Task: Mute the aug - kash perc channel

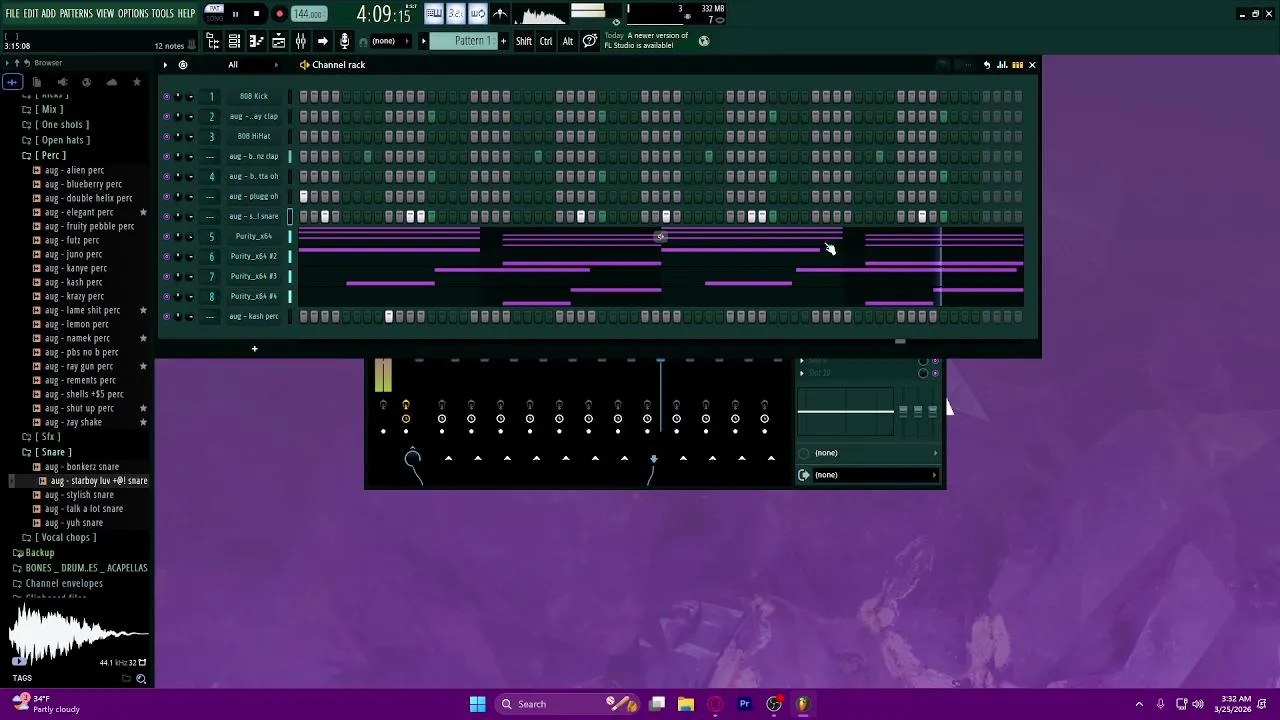Action: click(x=166, y=316)
